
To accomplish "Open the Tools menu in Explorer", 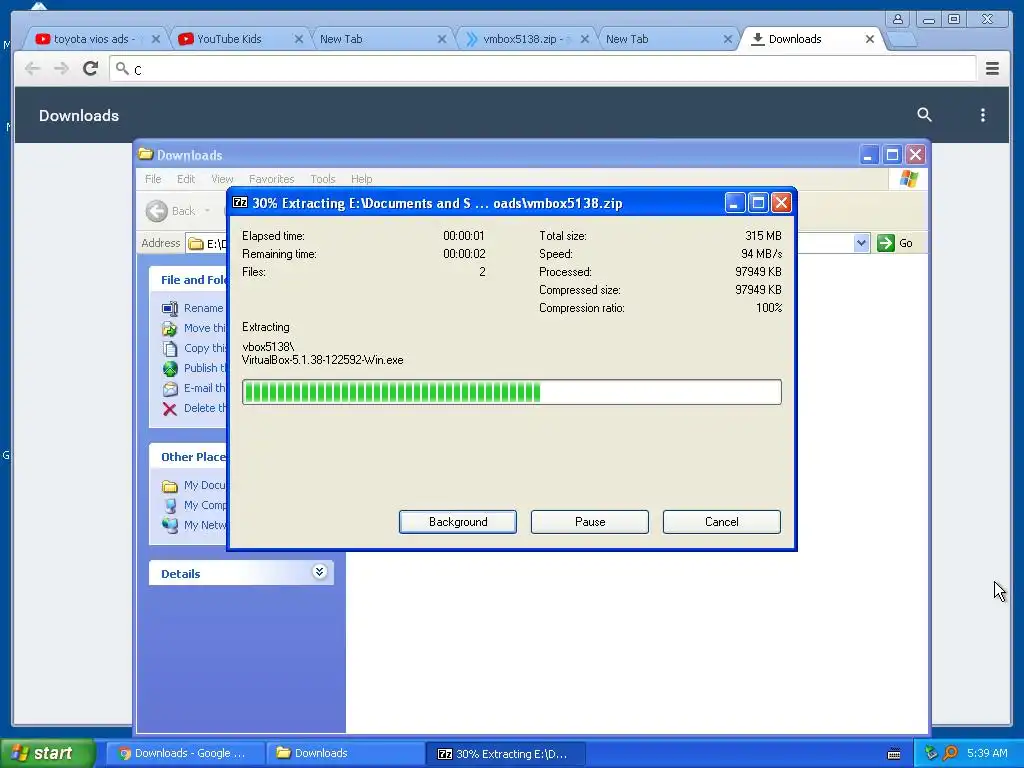I will point(323,179).
